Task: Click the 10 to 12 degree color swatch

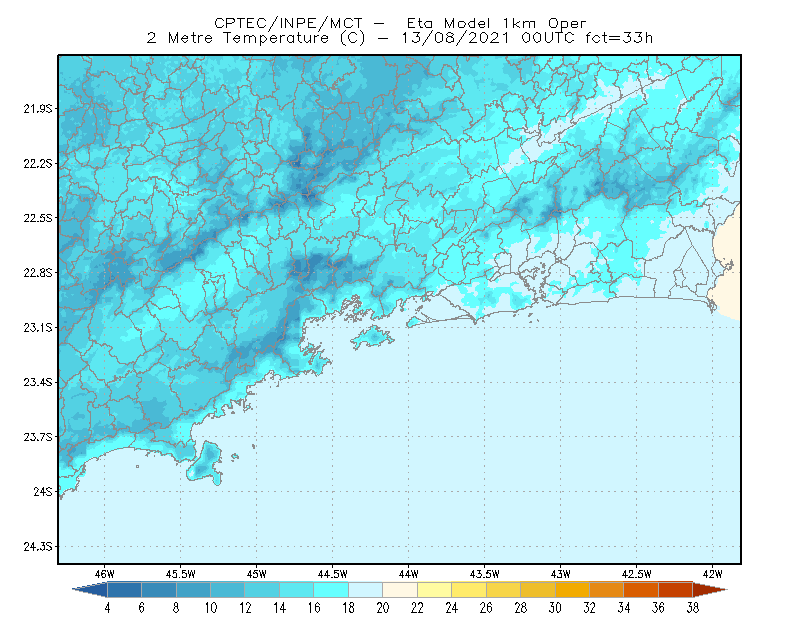Action: [x=228, y=590]
